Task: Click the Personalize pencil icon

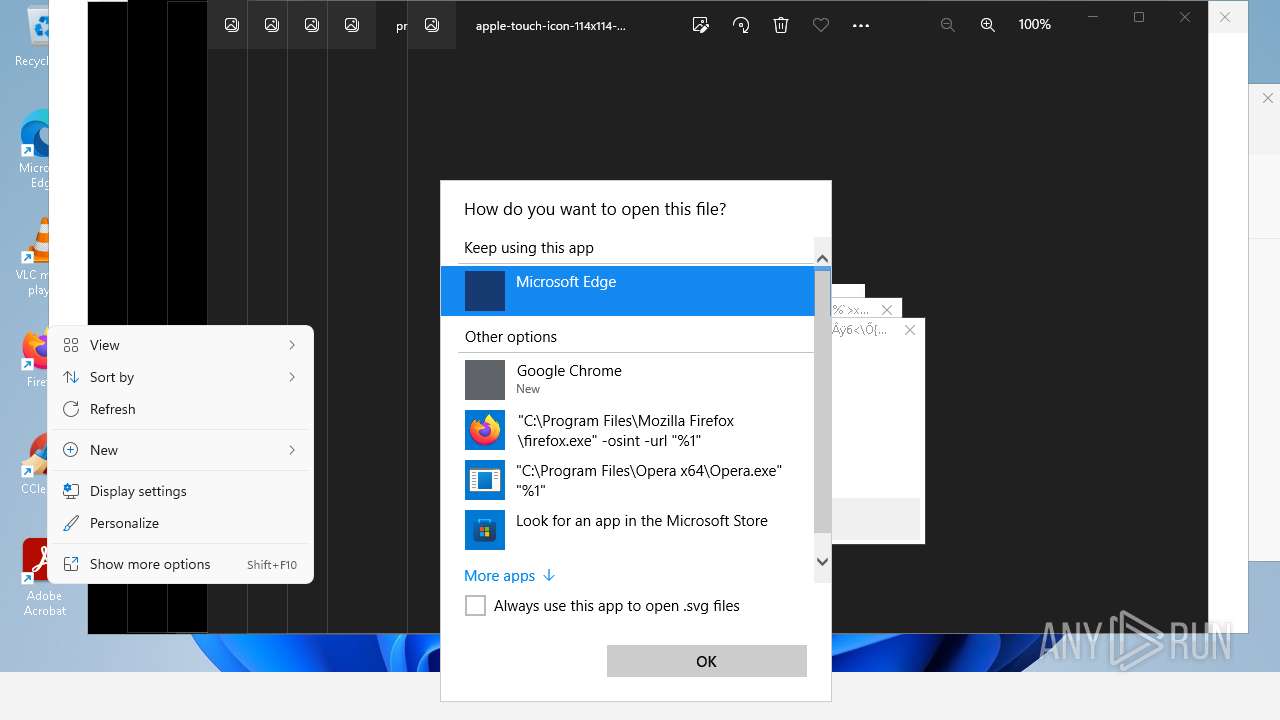Action: coord(71,523)
